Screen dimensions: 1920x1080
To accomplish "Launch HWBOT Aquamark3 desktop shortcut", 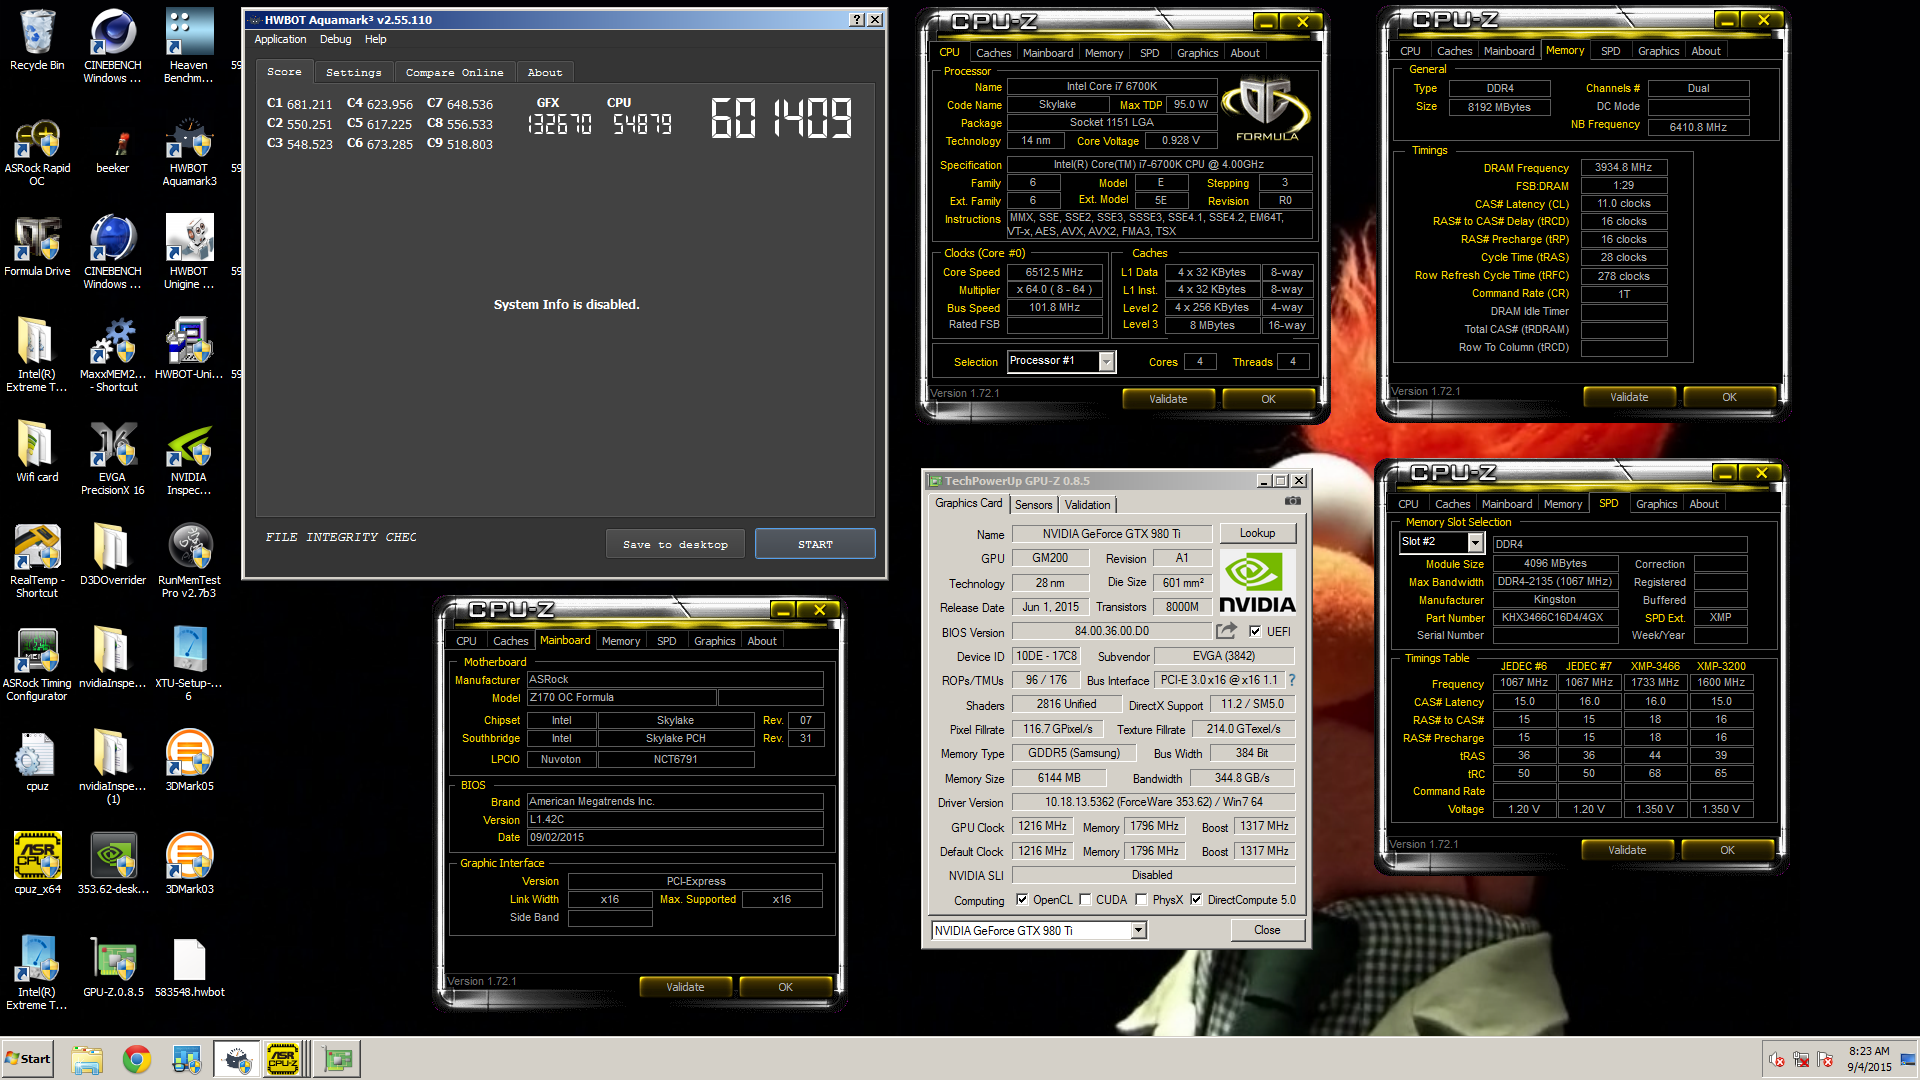I will coord(188,152).
